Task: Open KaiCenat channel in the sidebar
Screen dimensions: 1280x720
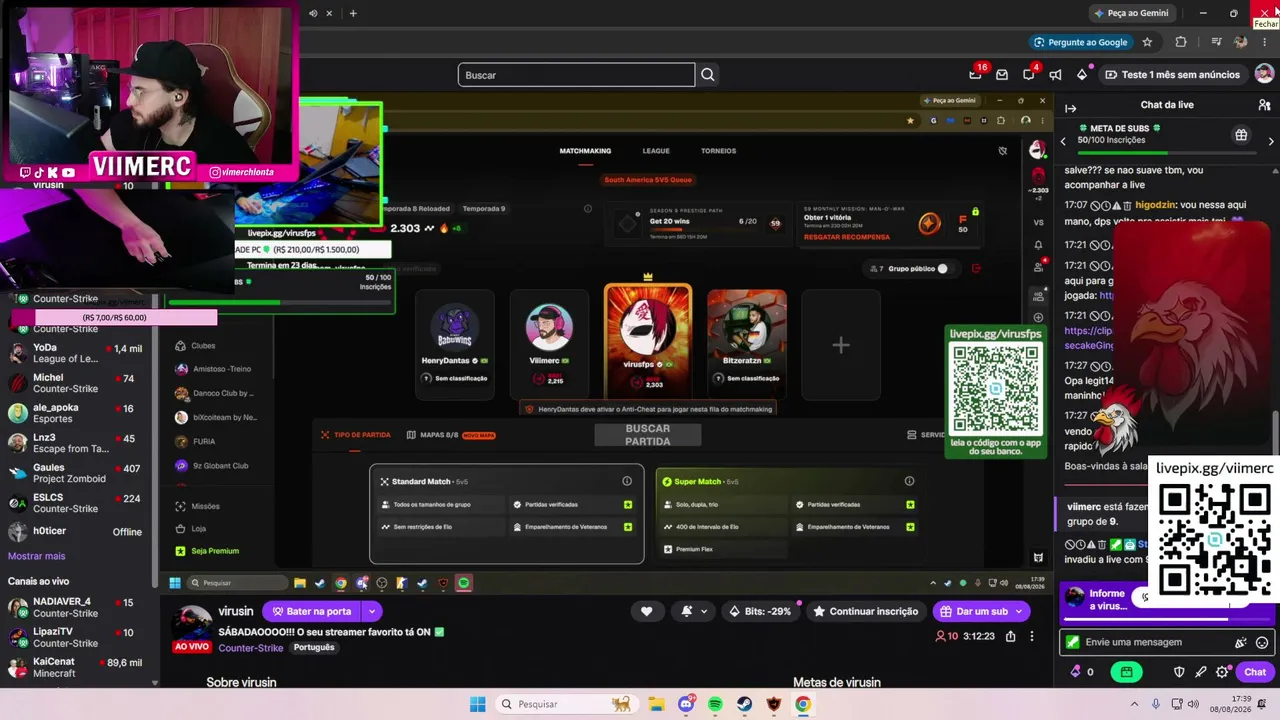Action: (x=76, y=668)
